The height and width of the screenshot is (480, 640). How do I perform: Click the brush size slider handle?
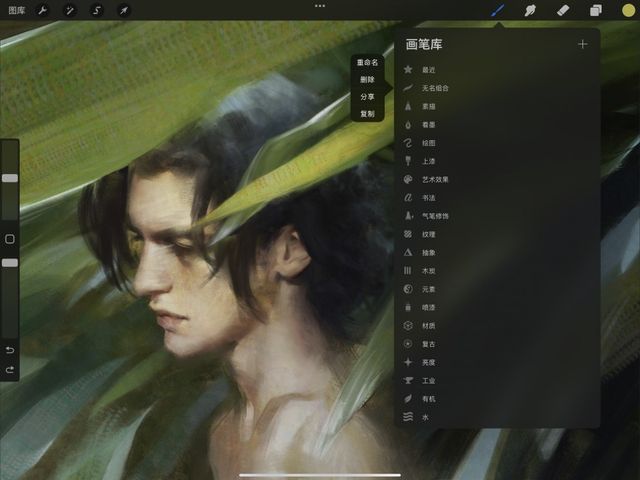click(10, 178)
